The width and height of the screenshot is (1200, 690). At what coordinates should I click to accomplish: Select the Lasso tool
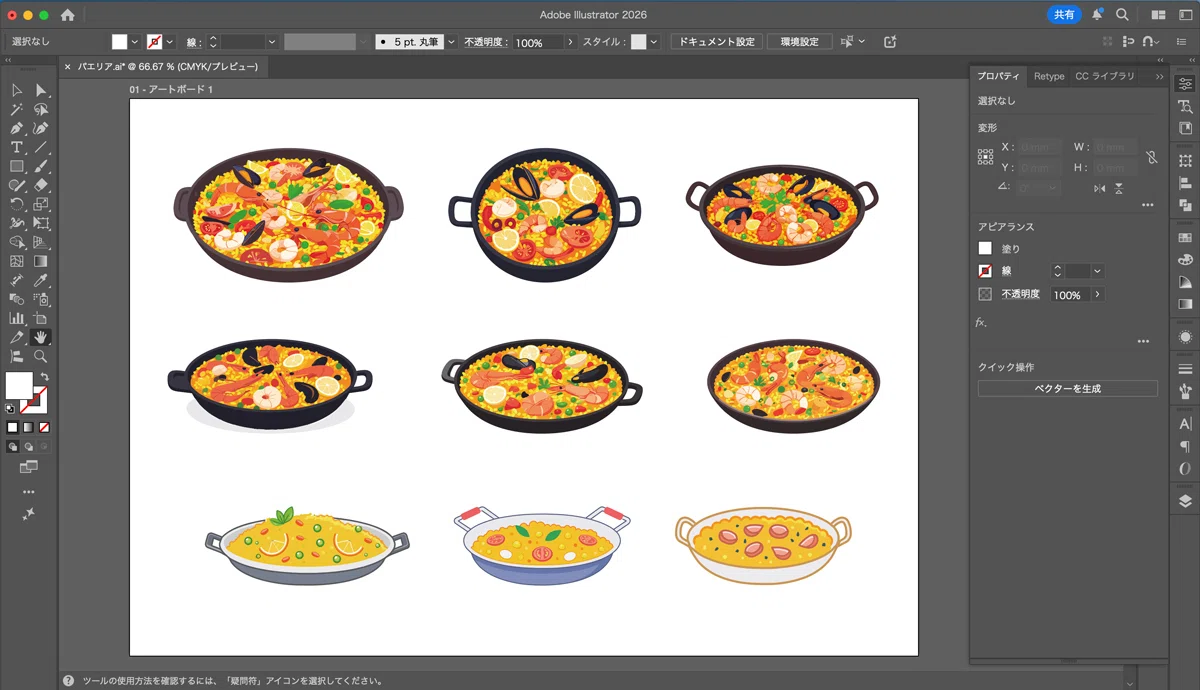[x=41, y=109]
